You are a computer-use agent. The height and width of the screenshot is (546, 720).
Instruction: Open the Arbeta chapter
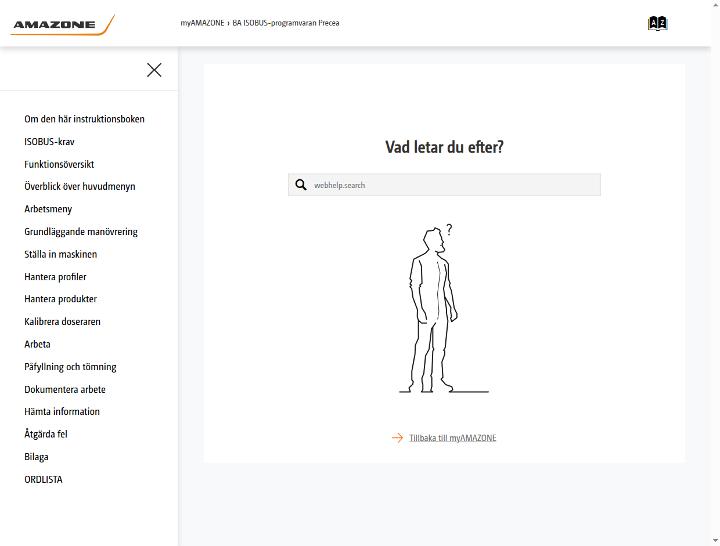(x=37, y=344)
